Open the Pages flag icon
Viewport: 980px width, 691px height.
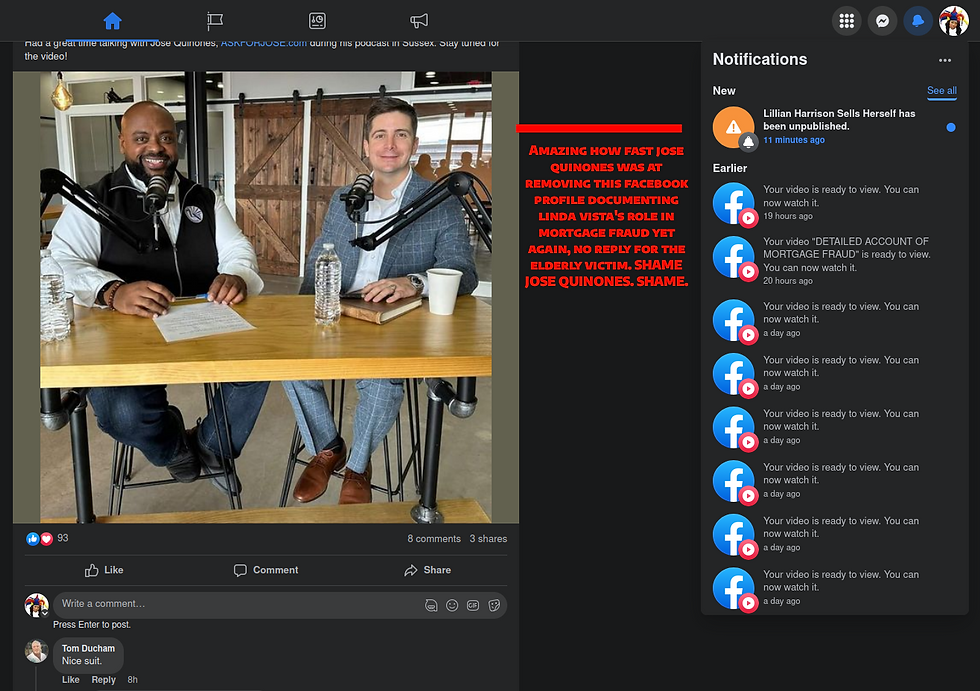215,21
